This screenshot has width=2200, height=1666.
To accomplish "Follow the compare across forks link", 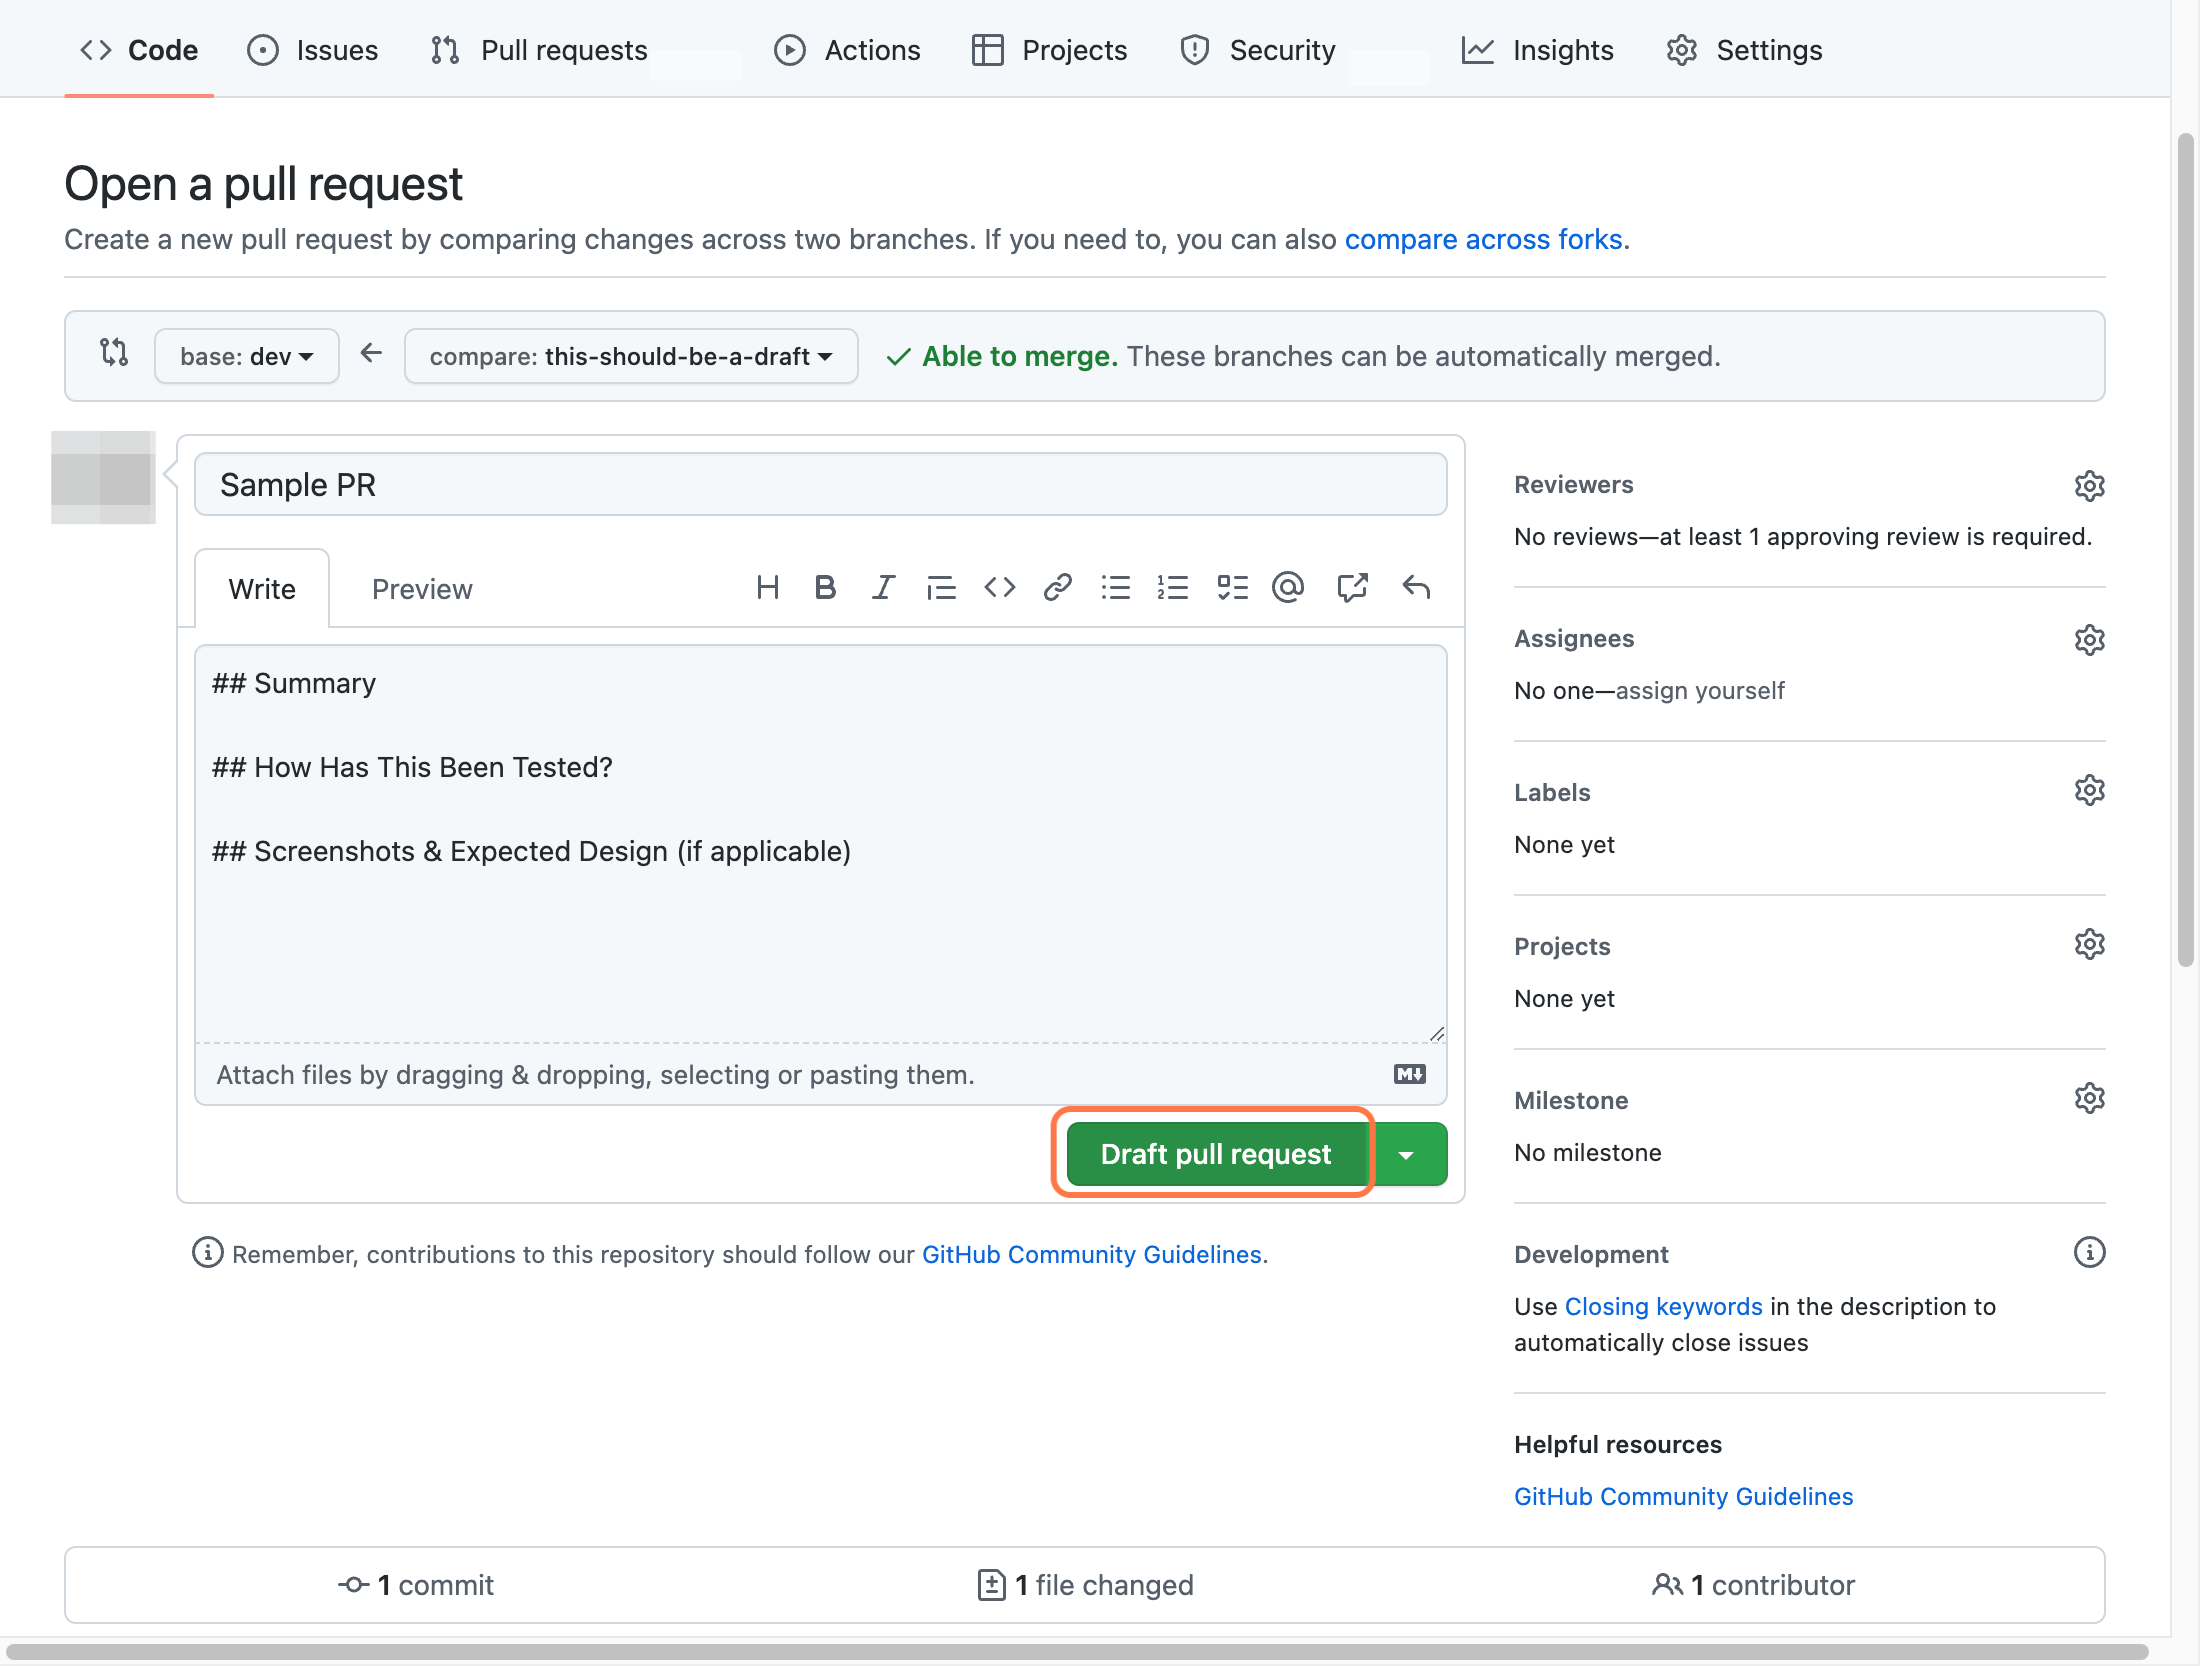I will [x=1483, y=240].
